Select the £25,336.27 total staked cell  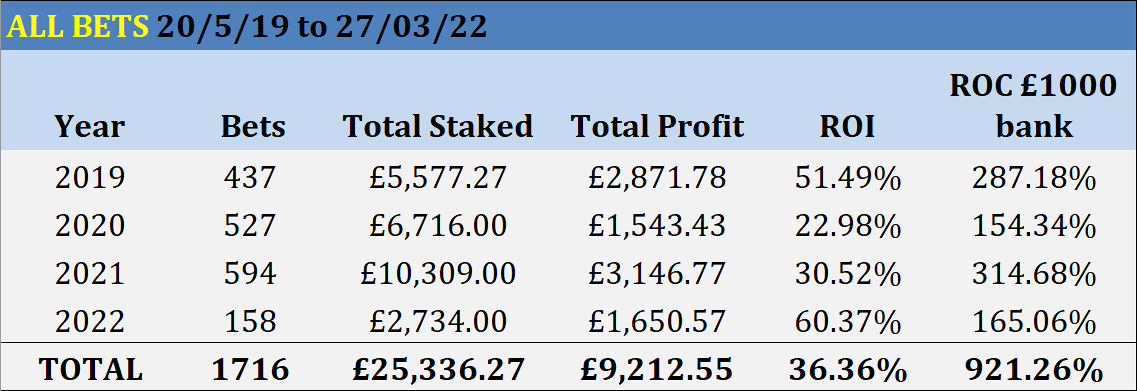click(438, 370)
